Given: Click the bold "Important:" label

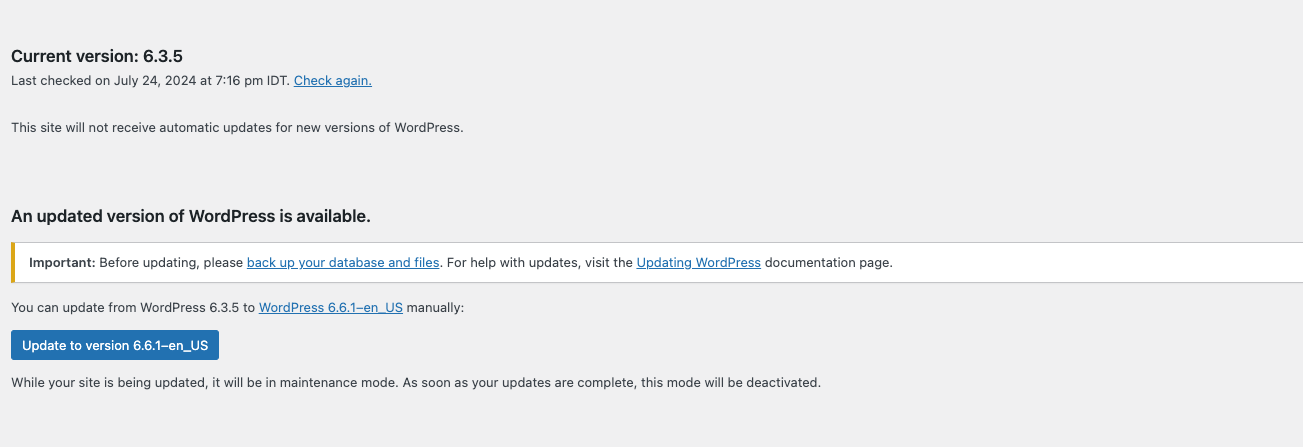Looking at the screenshot, I should pyautogui.click(x=62, y=263).
